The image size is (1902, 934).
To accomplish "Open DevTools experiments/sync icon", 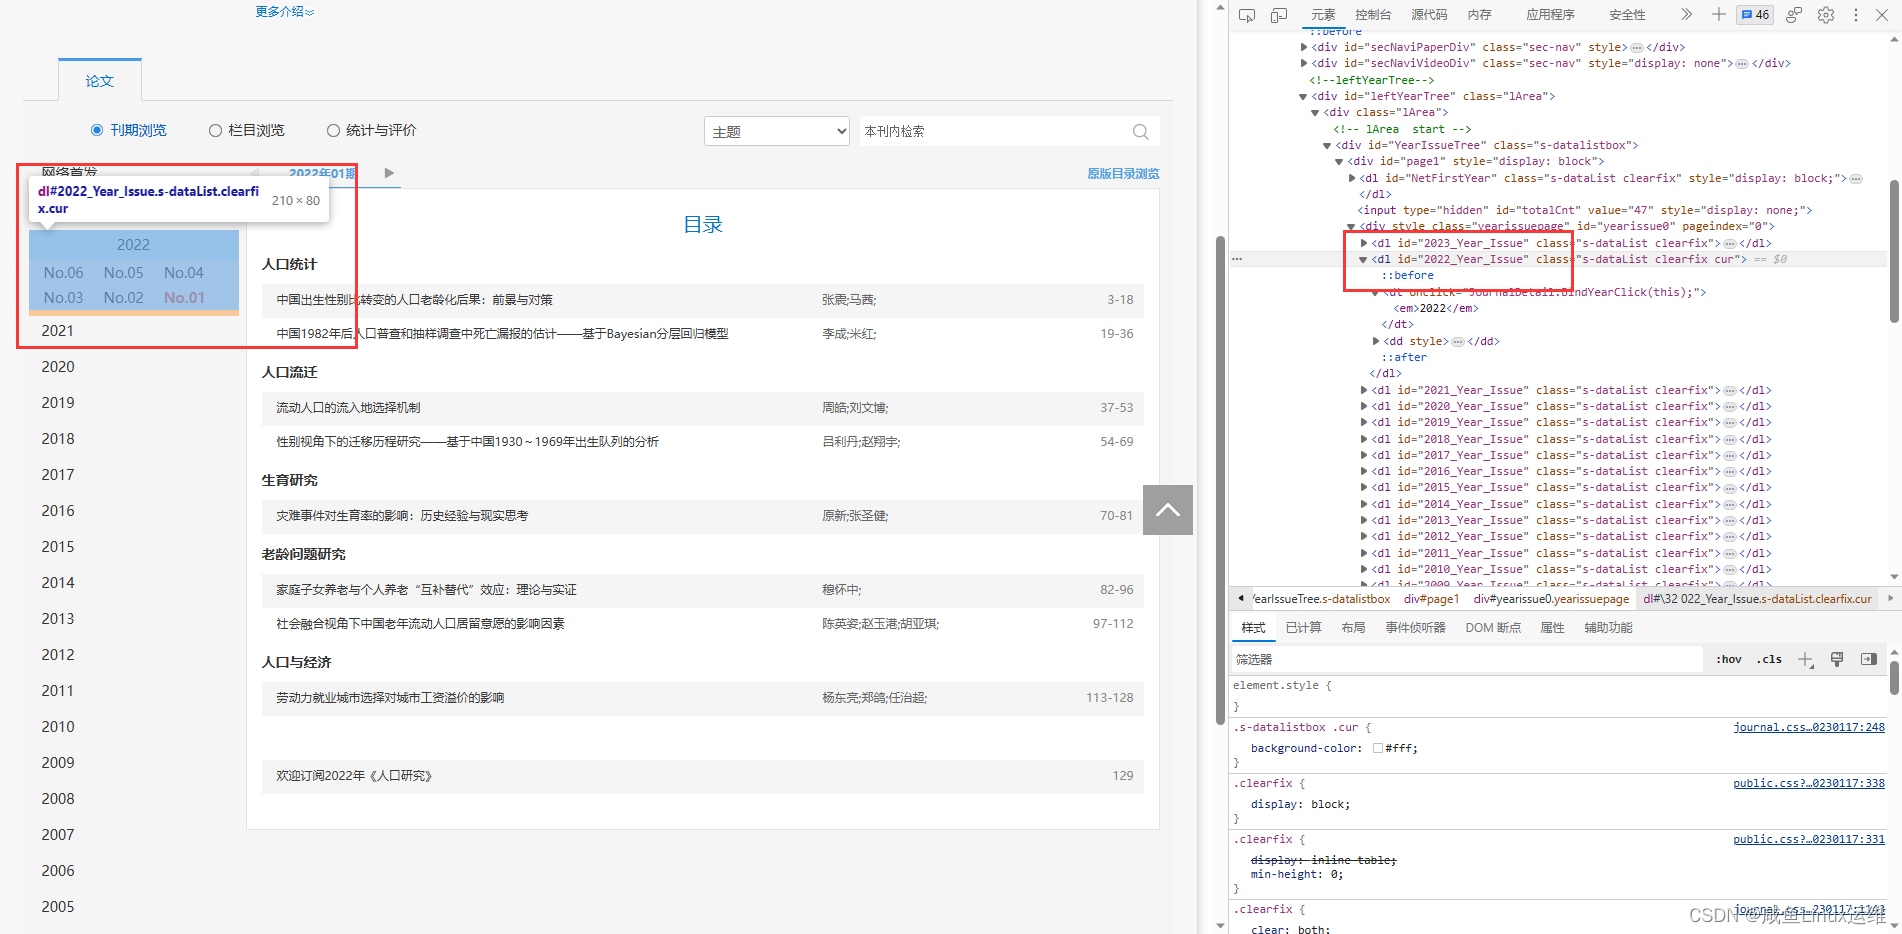I will pyautogui.click(x=1794, y=15).
